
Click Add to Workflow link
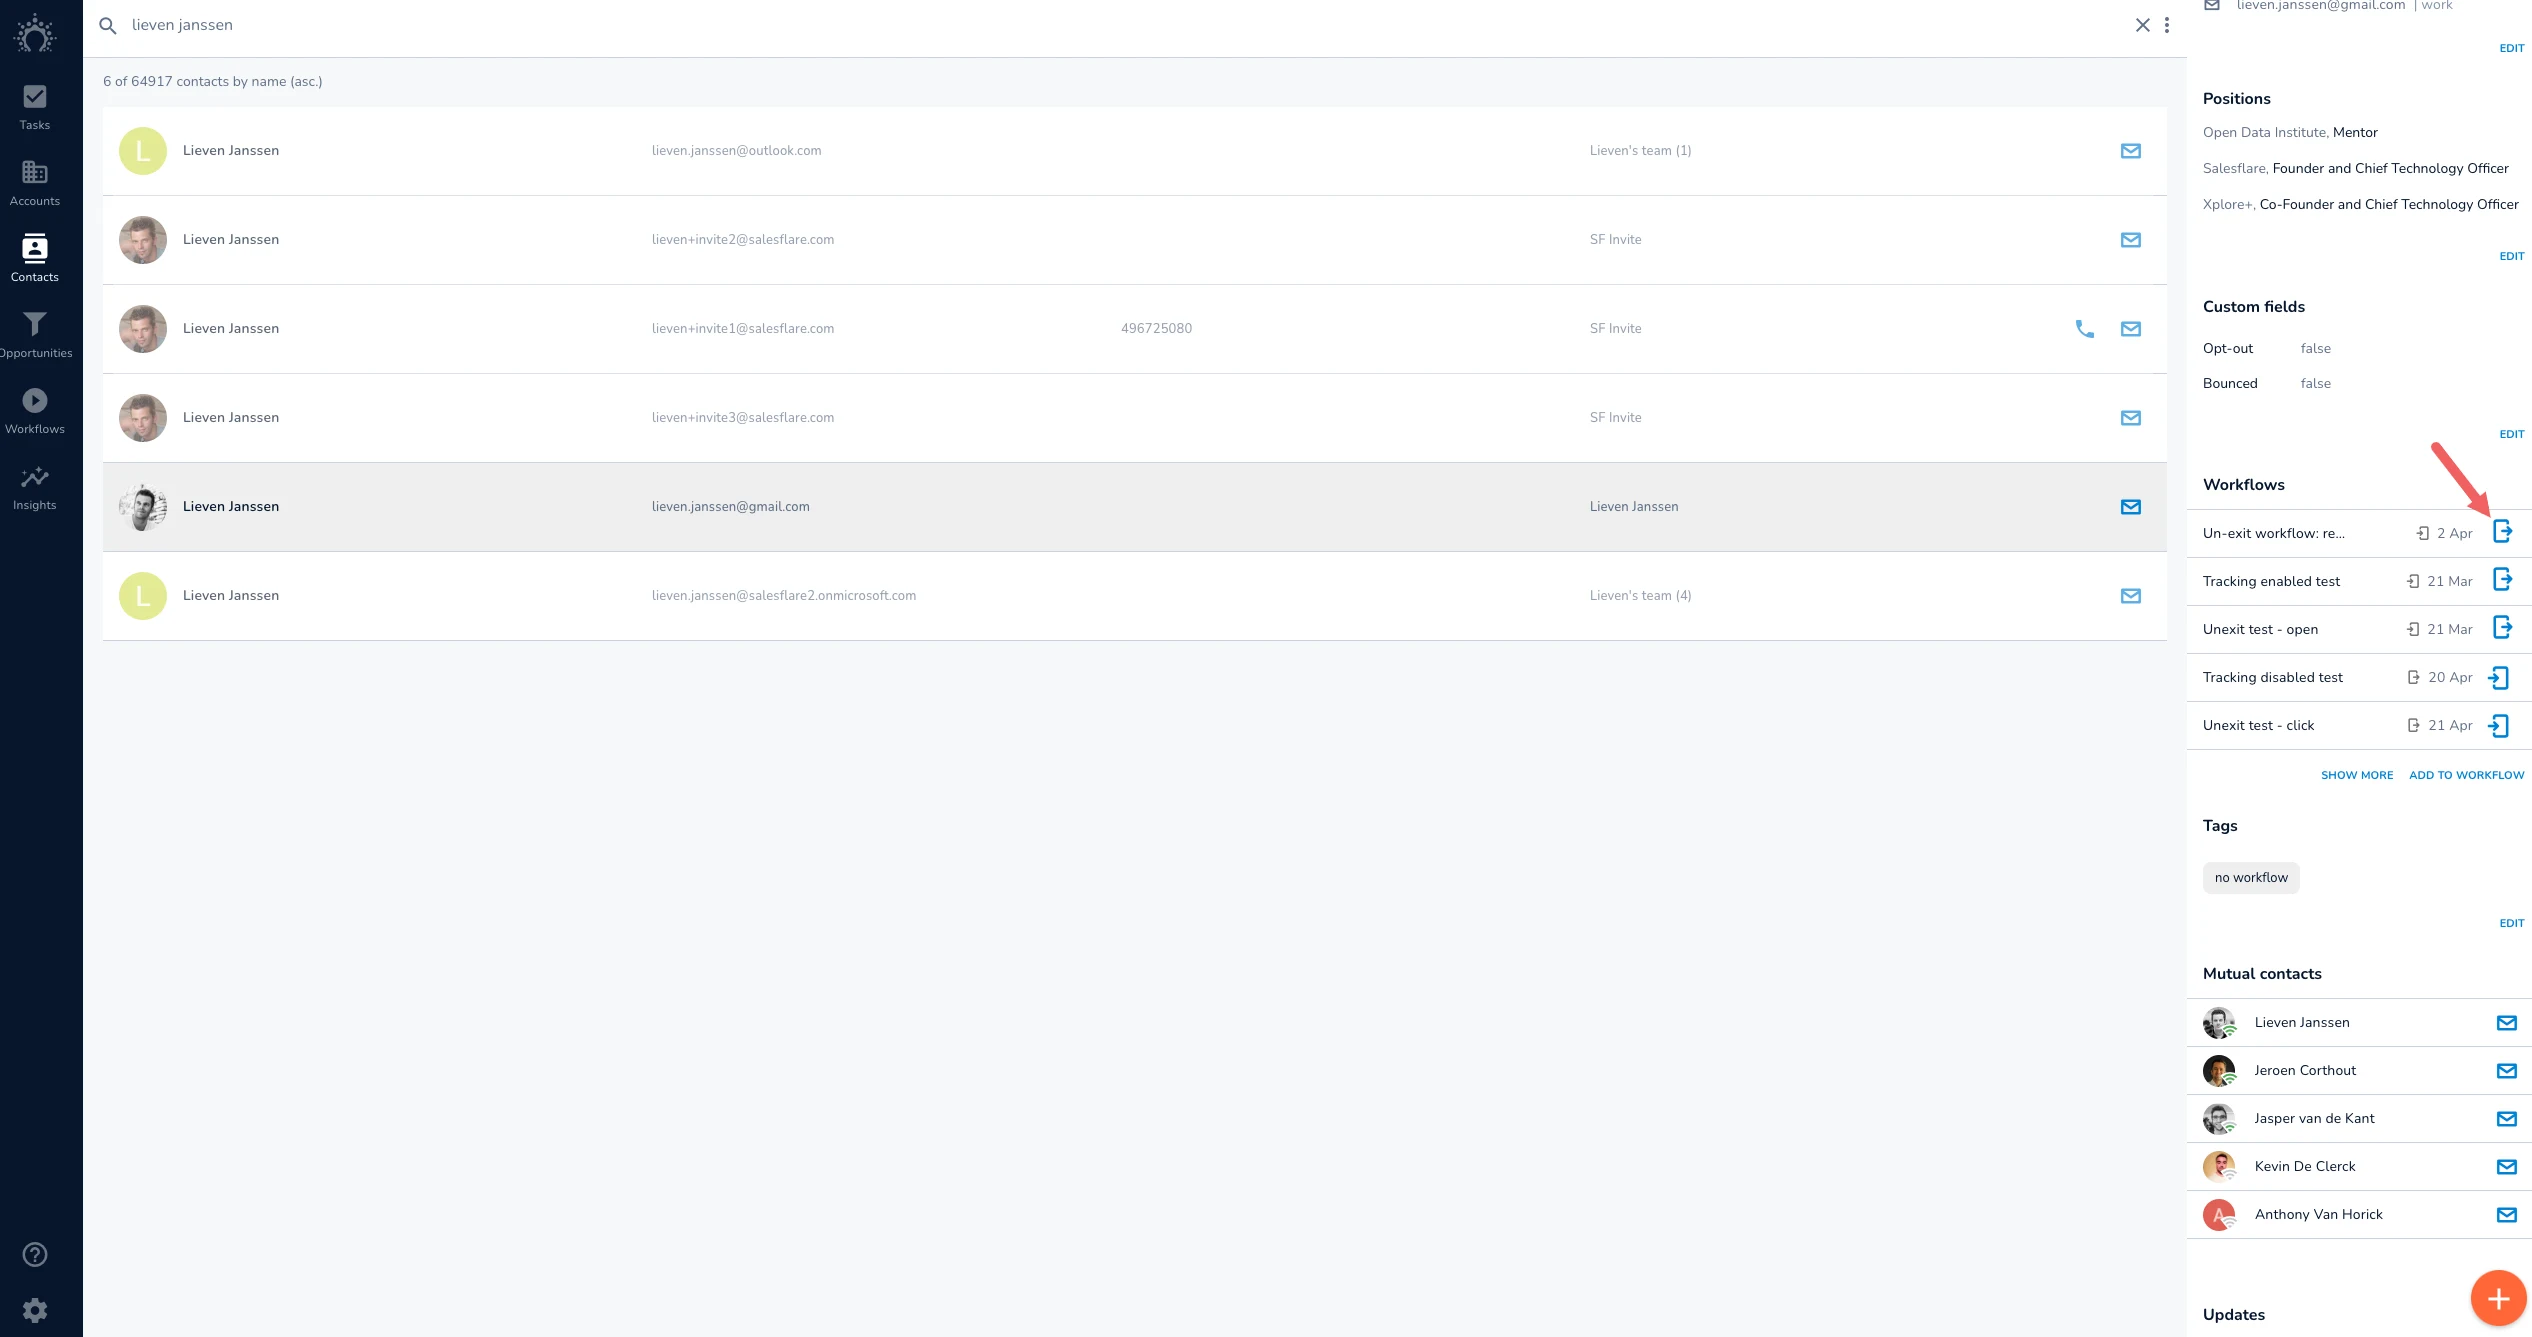pyautogui.click(x=2466, y=775)
